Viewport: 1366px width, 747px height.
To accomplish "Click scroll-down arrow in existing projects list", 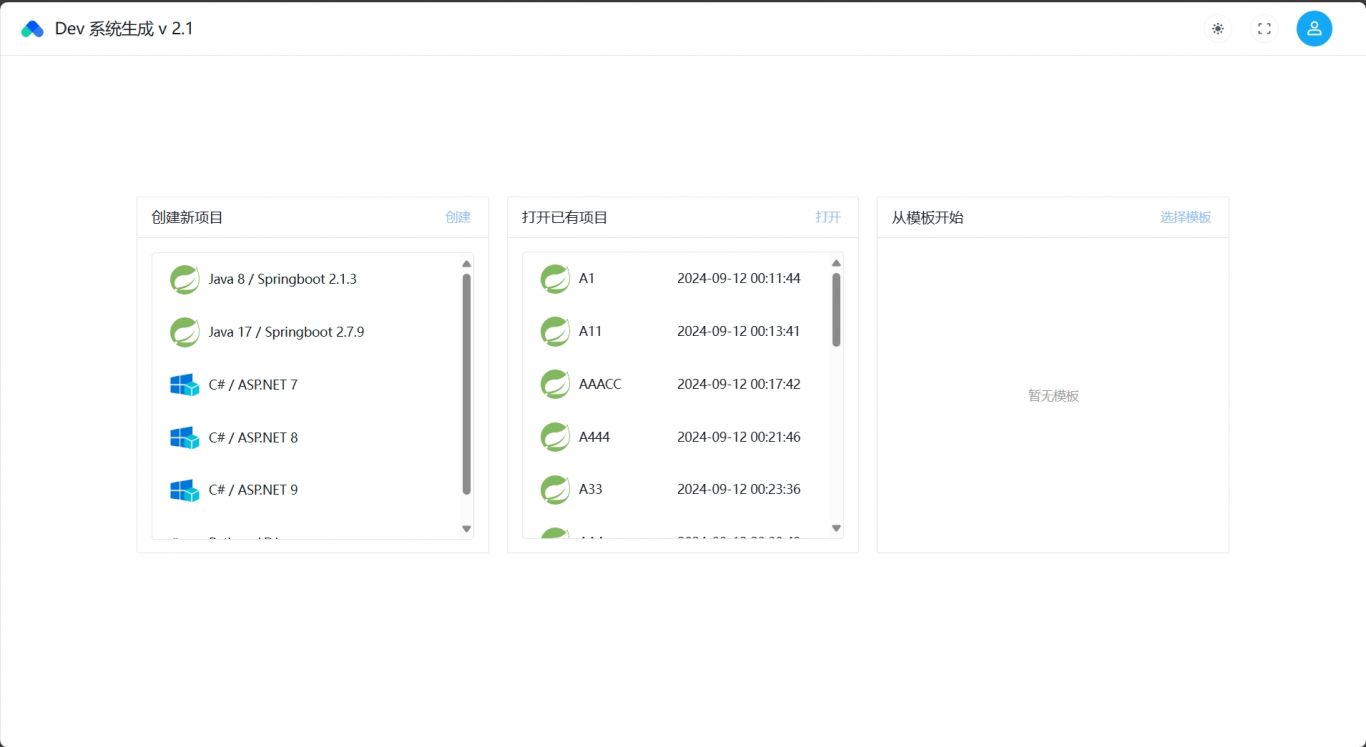I will (x=836, y=529).
